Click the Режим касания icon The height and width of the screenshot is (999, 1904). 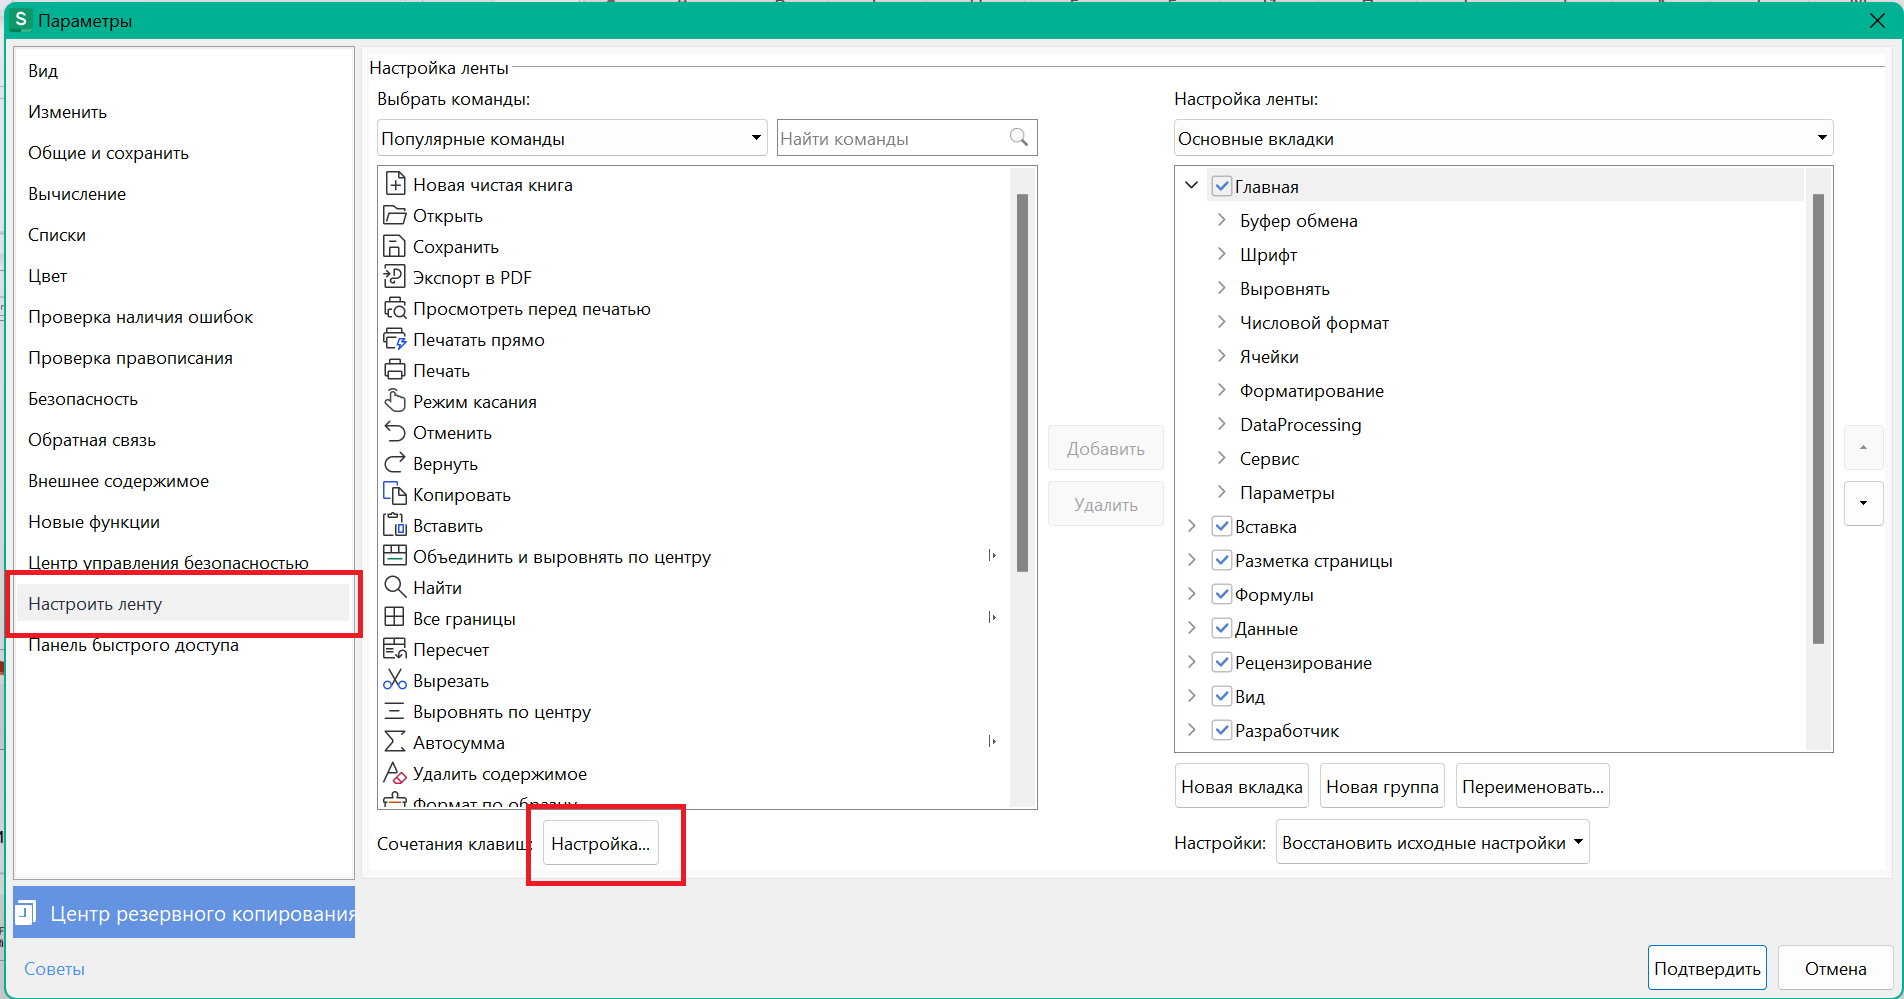point(395,401)
